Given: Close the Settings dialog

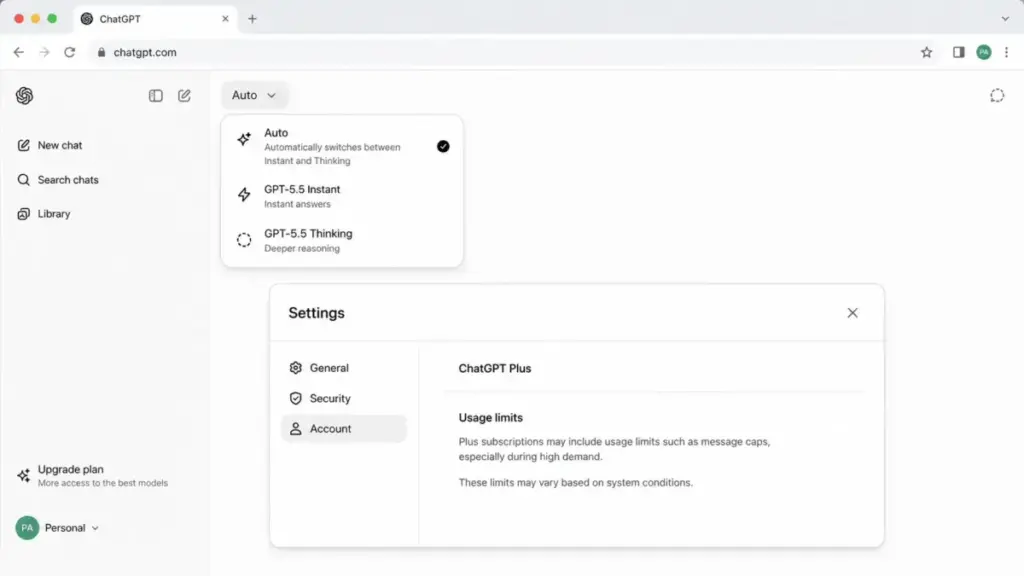Looking at the screenshot, I should [x=852, y=313].
